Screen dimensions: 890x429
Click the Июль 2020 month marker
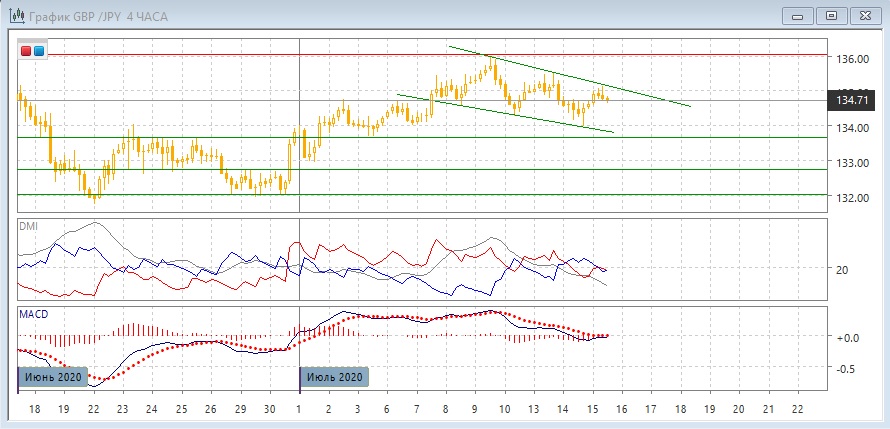click(x=335, y=377)
